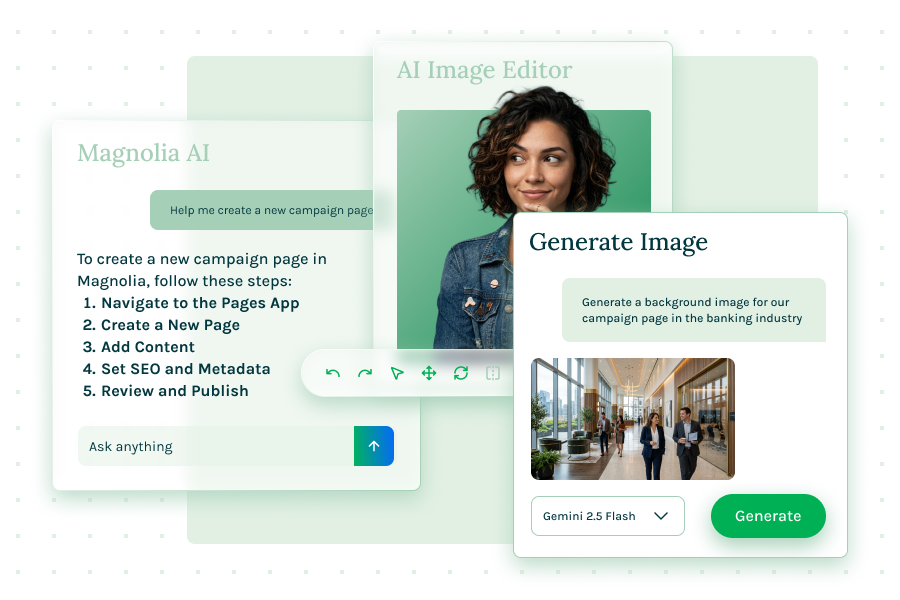Click the undo arrow in image toolbar
Viewport: 900px width, 600px height.
click(333, 373)
